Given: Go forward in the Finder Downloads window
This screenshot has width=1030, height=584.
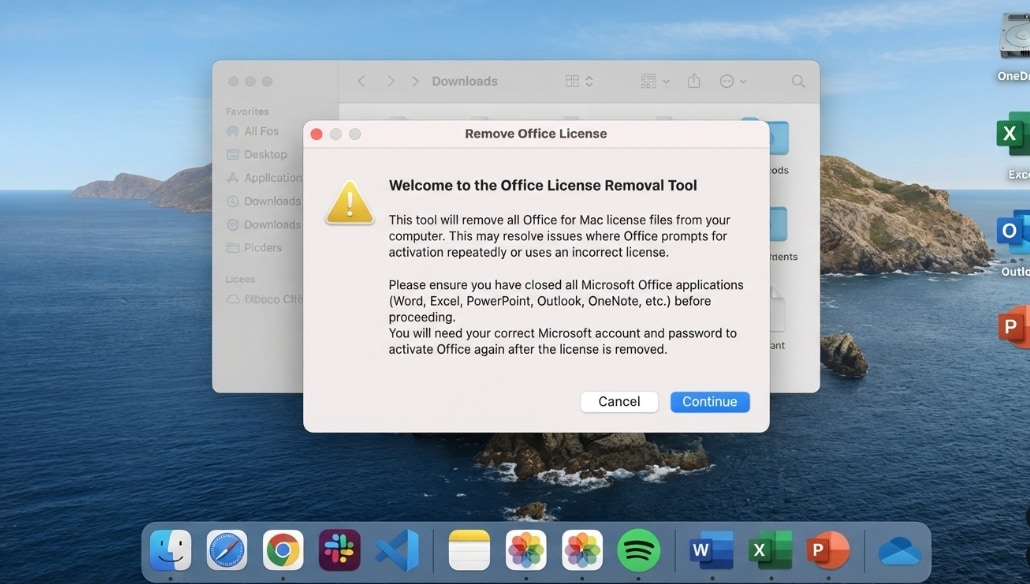Looking at the screenshot, I should [x=390, y=81].
